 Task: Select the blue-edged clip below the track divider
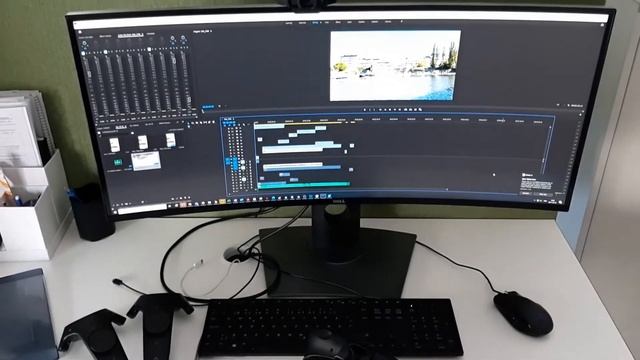point(302,167)
